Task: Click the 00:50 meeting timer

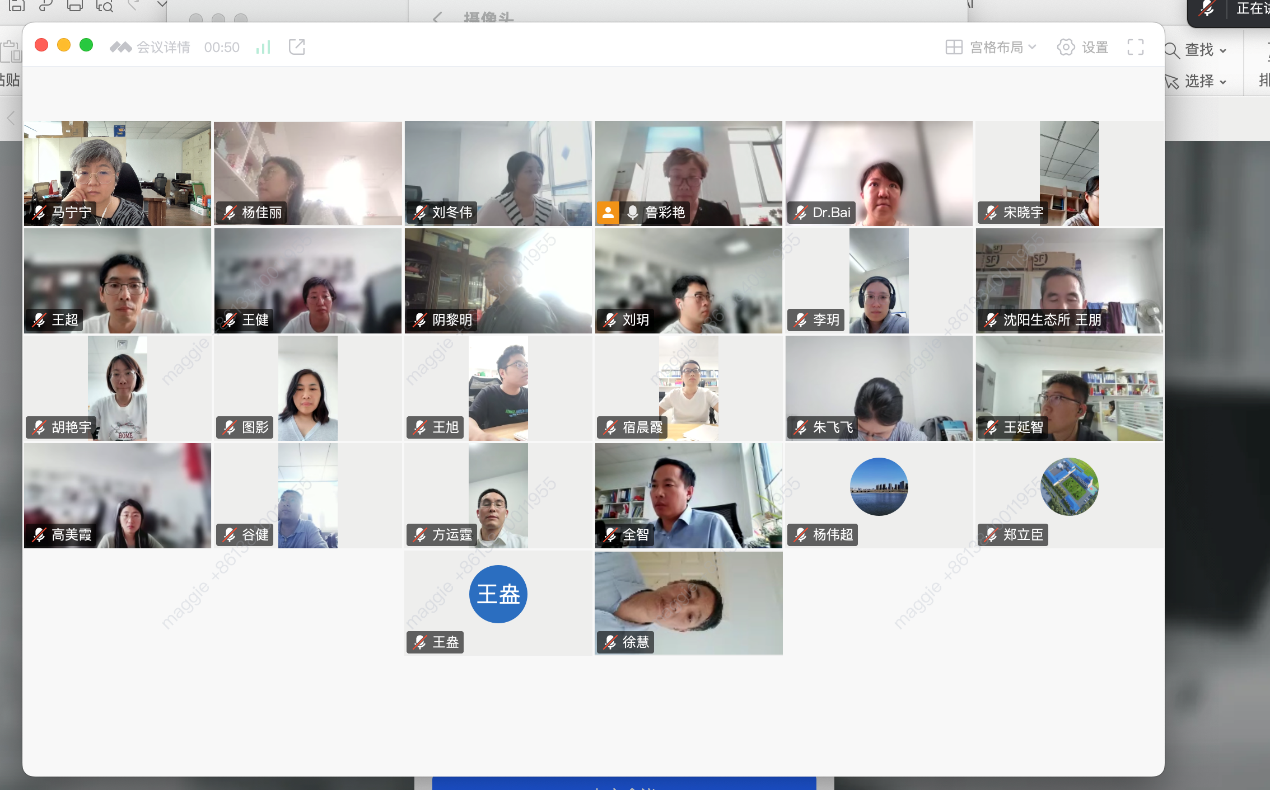Action: (222, 47)
